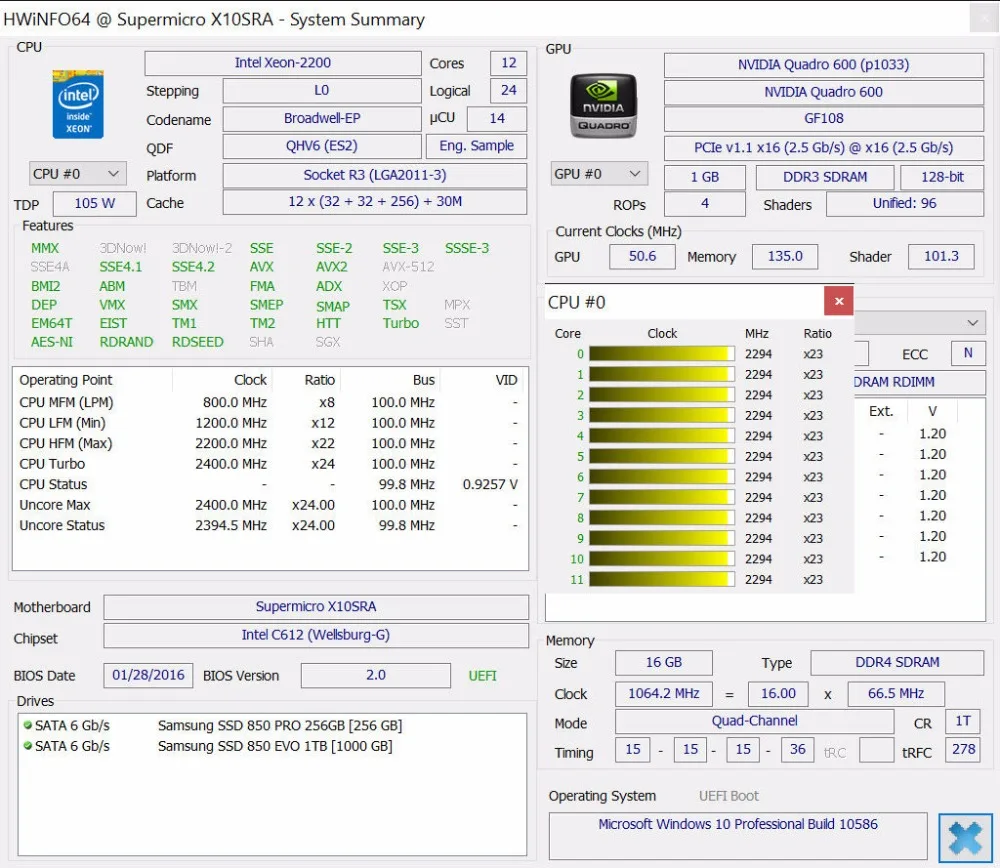This screenshot has width=1000, height=868.
Task: Click the tRFC value 278
Action: pyautogui.click(x=963, y=749)
